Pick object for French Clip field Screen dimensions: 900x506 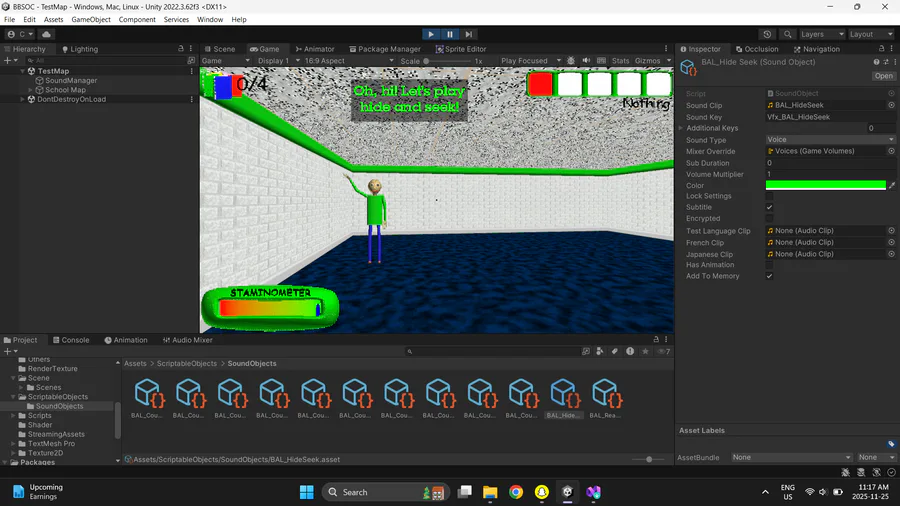pyautogui.click(x=891, y=242)
